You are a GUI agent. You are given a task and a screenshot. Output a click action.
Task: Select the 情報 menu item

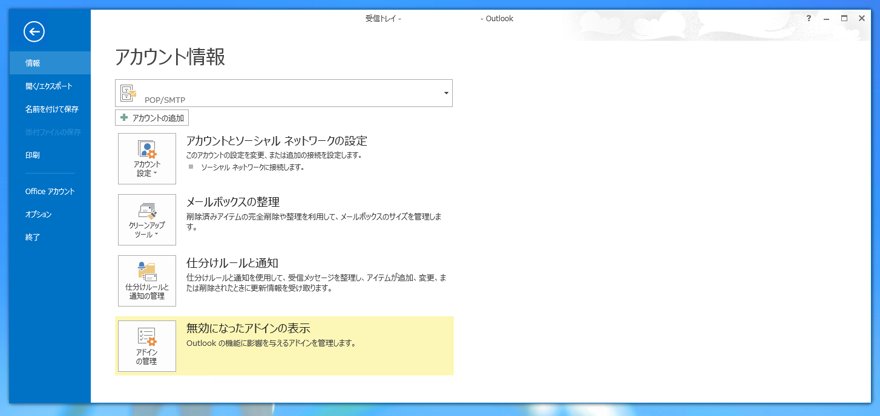click(50, 63)
